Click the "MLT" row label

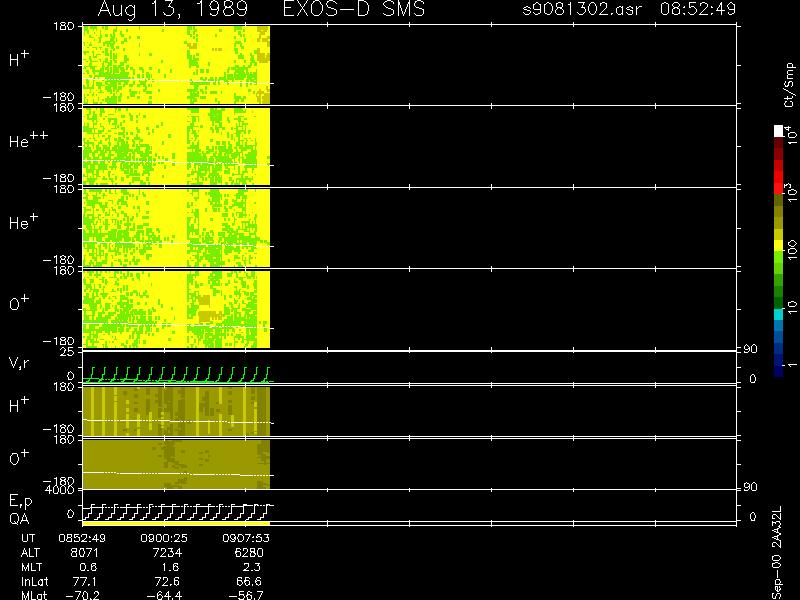[x=32, y=567]
